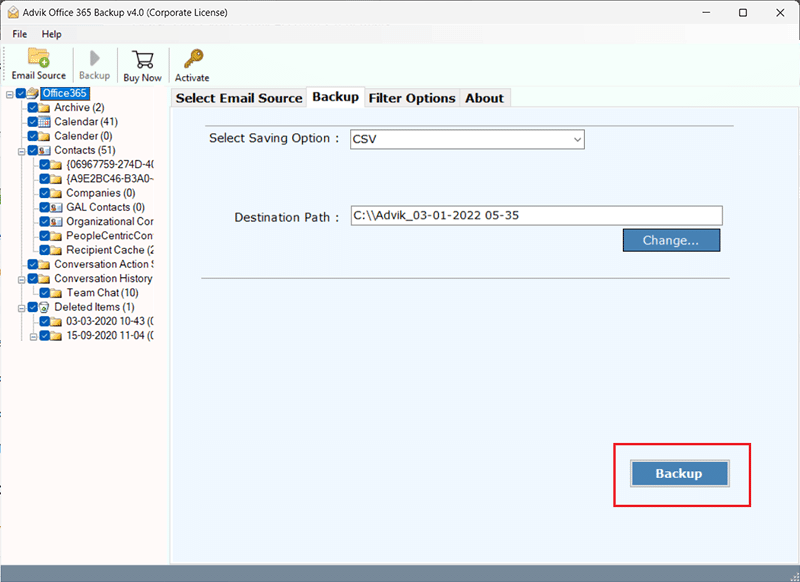Image resolution: width=800 pixels, height=582 pixels.
Task: Click the Activate key icon
Action: [x=193, y=59]
